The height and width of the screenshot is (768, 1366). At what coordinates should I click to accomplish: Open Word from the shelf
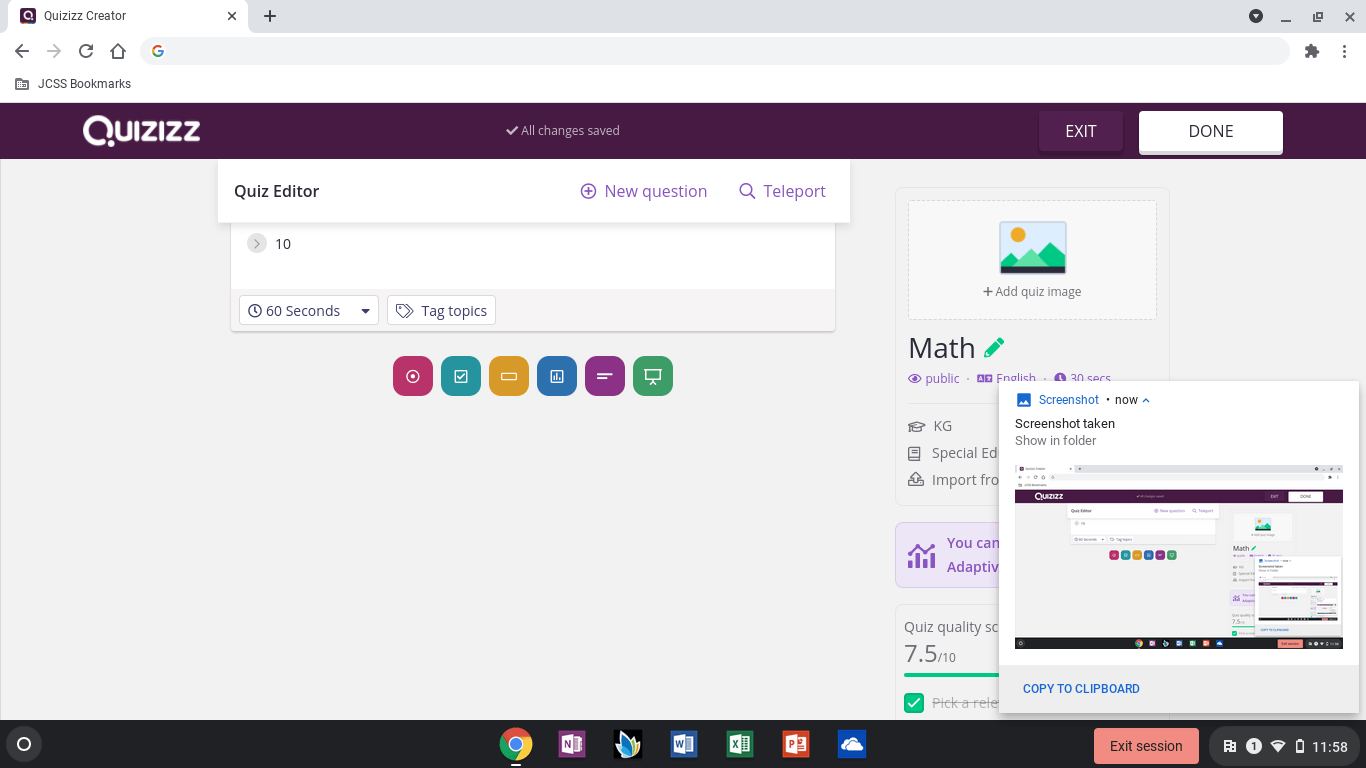684,744
